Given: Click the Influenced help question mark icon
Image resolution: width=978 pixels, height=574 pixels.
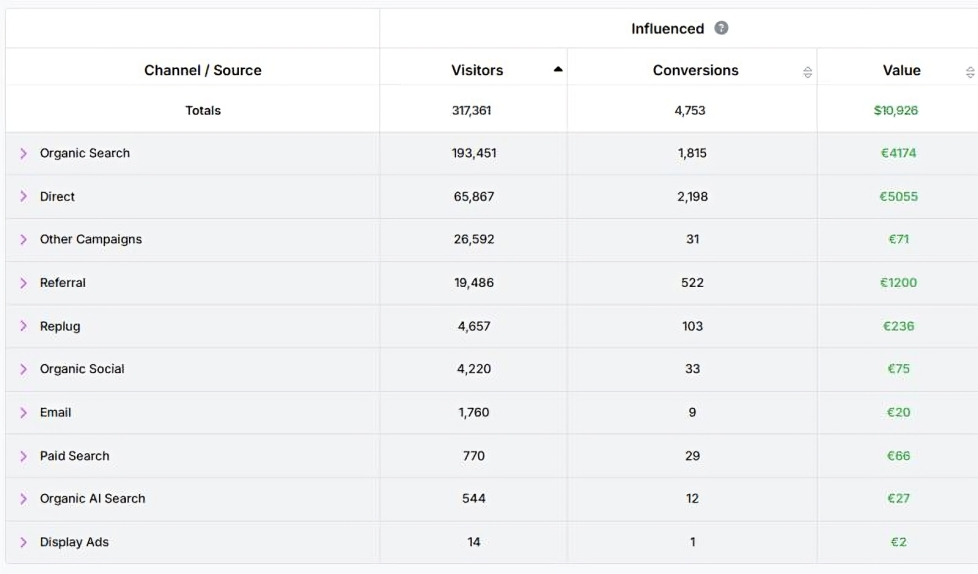Looking at the screenshot, I should pyautogui.click(x=721, y=28).
